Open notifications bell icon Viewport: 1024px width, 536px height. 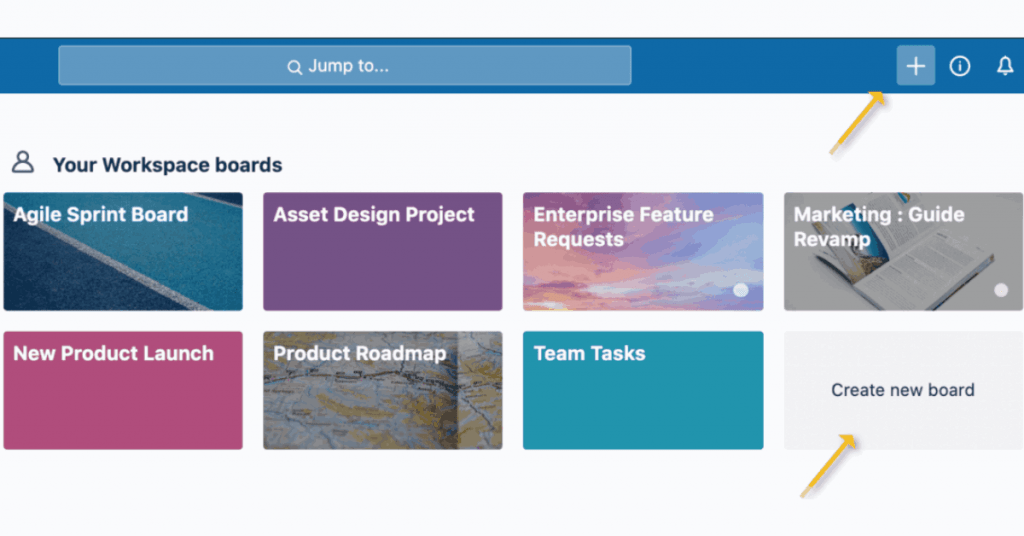pos(1005,66)
